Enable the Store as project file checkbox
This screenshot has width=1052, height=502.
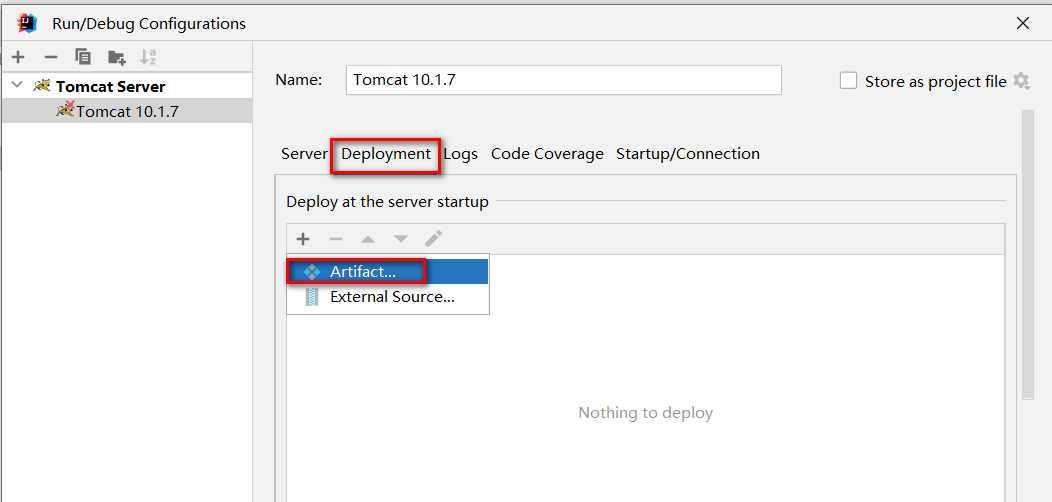click(x=849, y=81)
